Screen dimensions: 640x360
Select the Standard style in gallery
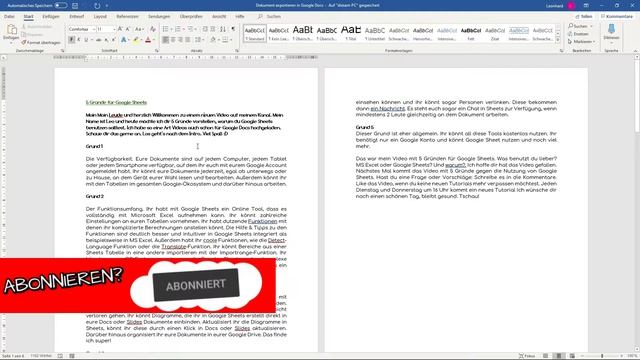pyautogui.click(x=255, y=33)
